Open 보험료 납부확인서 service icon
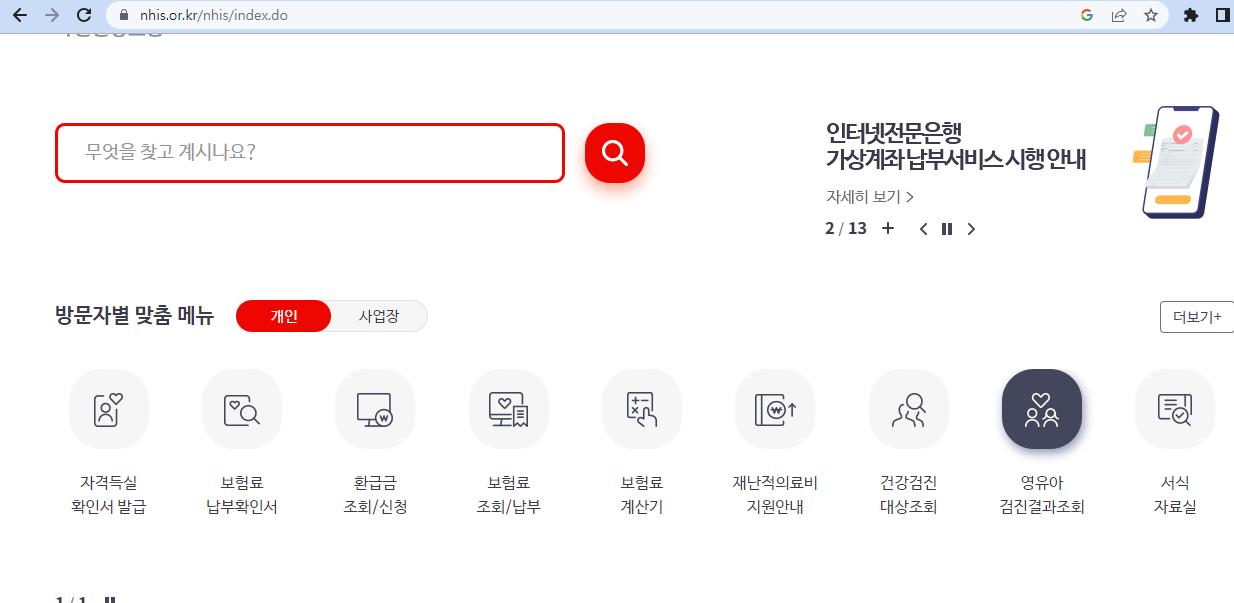The height and width of the screenshot is (603, 1234). [x=241, y=408]
